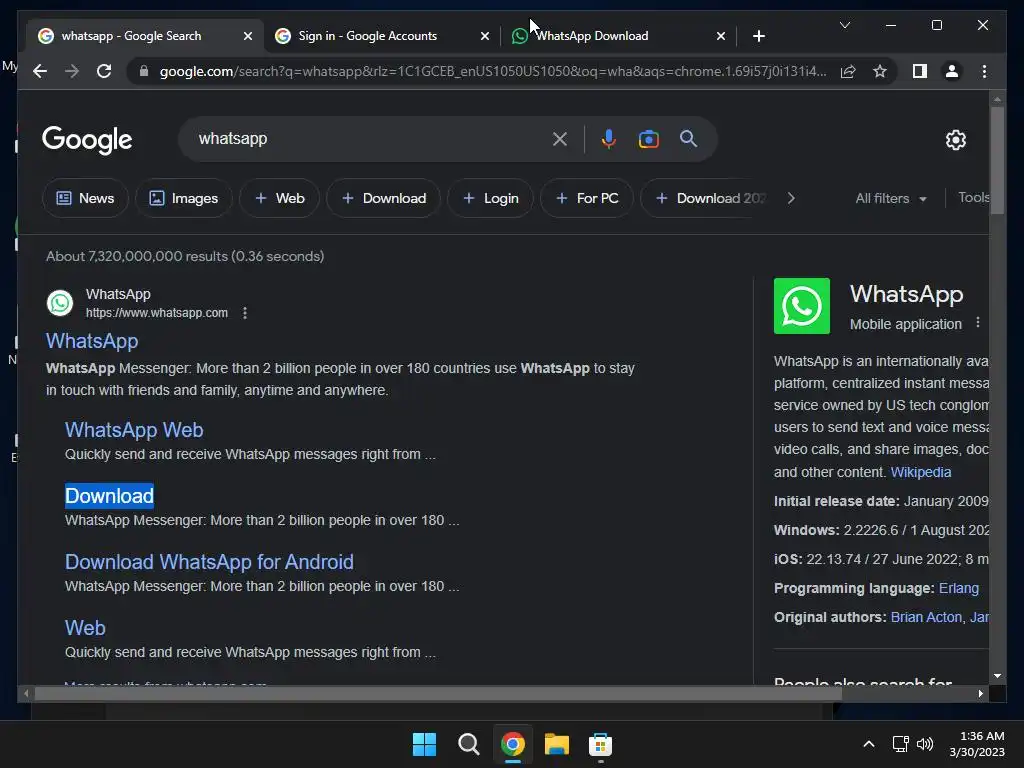Open the Tools options
This screenshot has height=768, width=1024.
(x=973, y=197)
